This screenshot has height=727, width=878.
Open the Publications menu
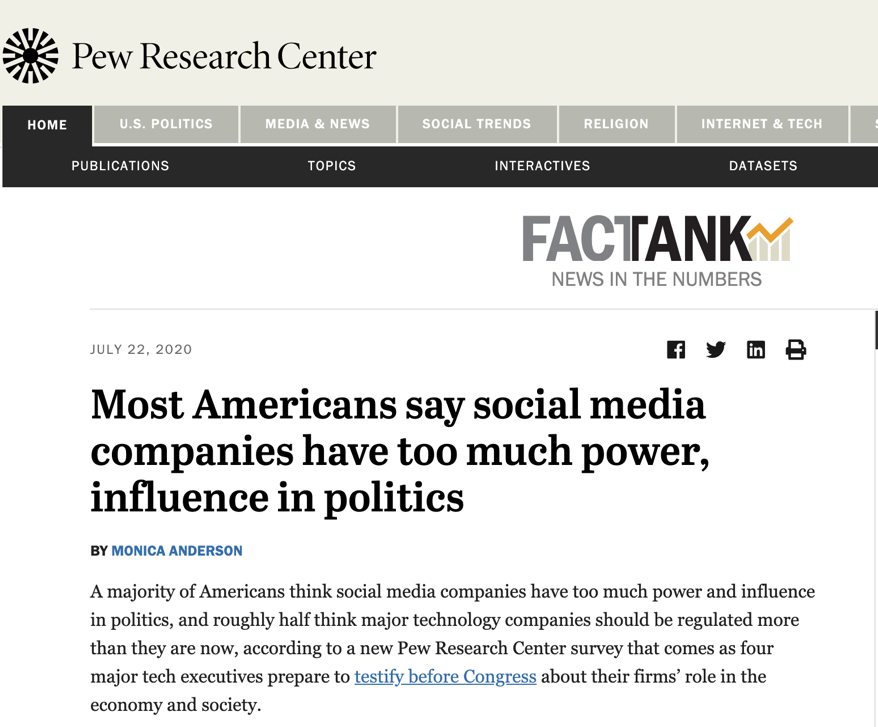[120, 166]
